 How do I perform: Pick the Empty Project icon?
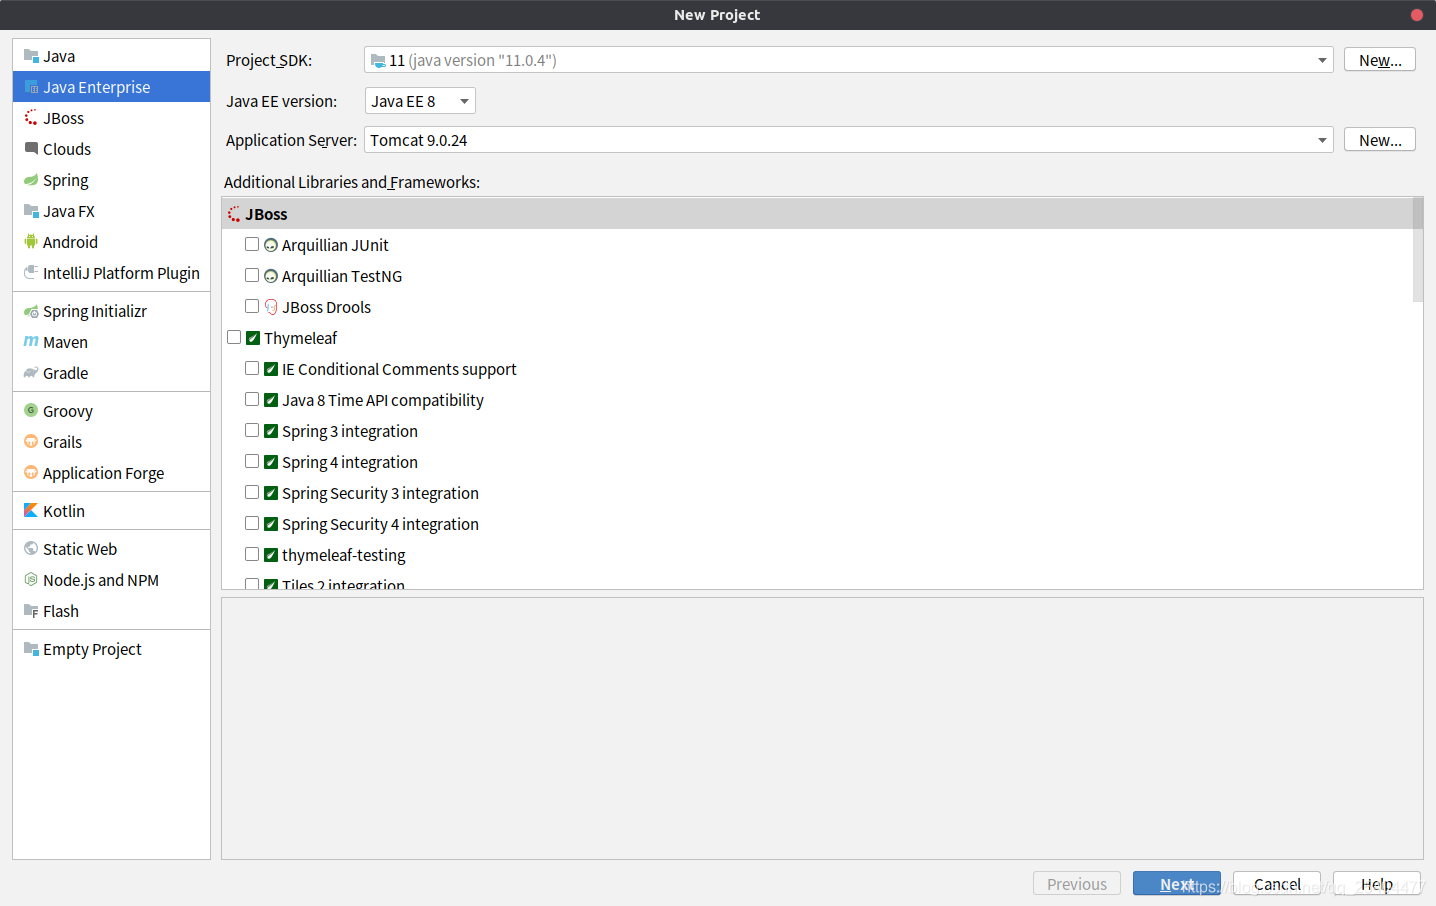[x=31, y=649]
